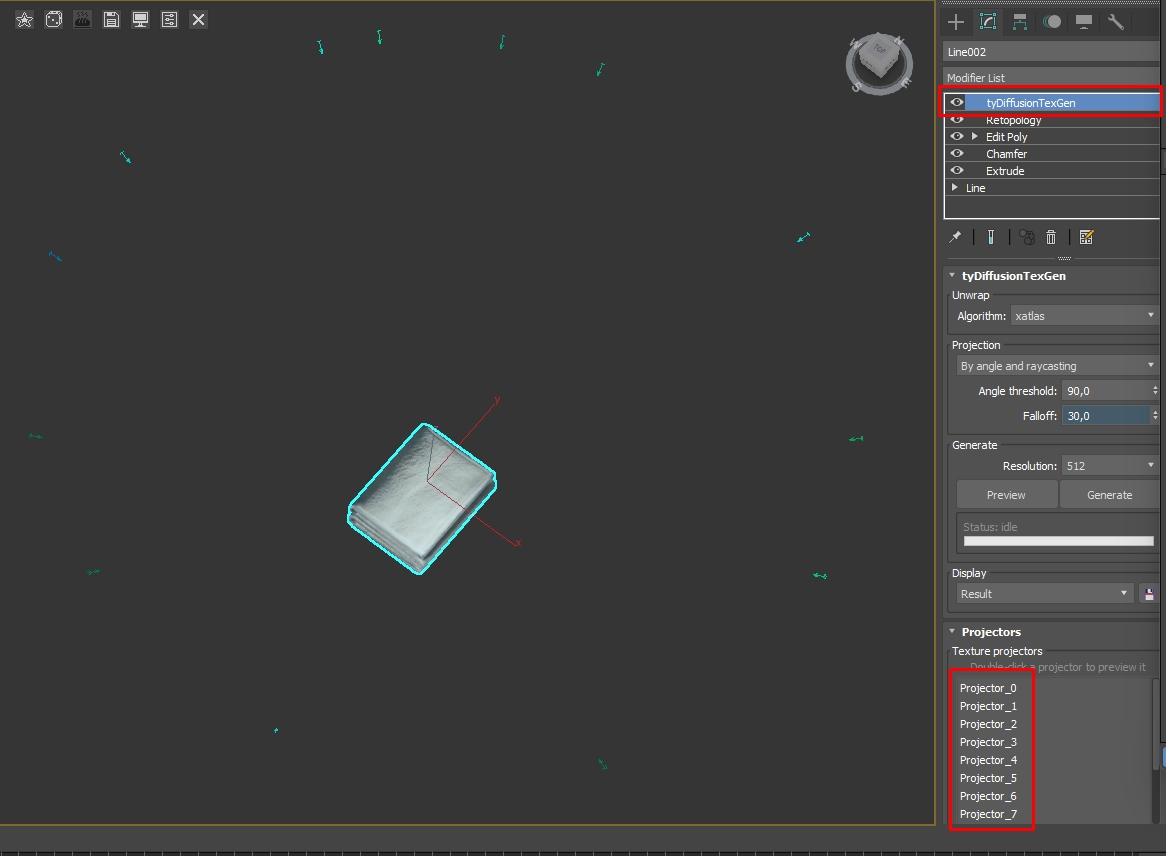Viewport: 1166px width, 856px height.
Task: Expand the Edit Poly modifier sub-levels
Action: pyautogui.click(x=974, y=137)
